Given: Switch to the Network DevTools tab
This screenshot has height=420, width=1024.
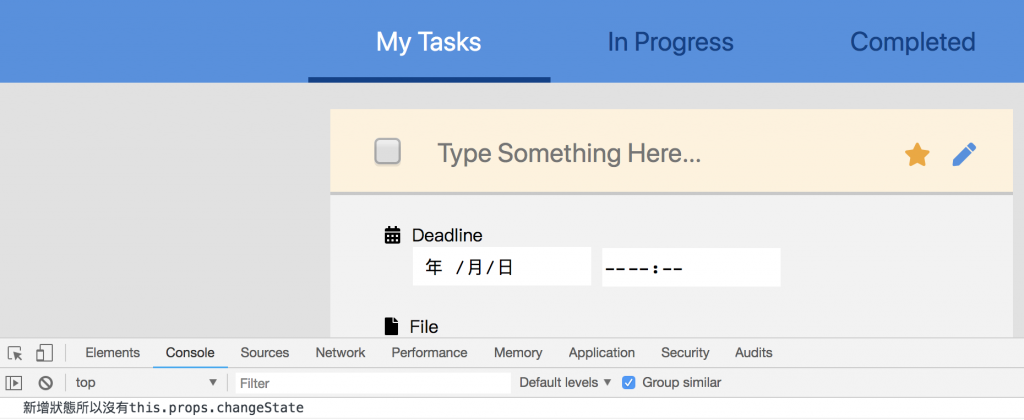Looking at the screenshot, I should coord(340,353).
